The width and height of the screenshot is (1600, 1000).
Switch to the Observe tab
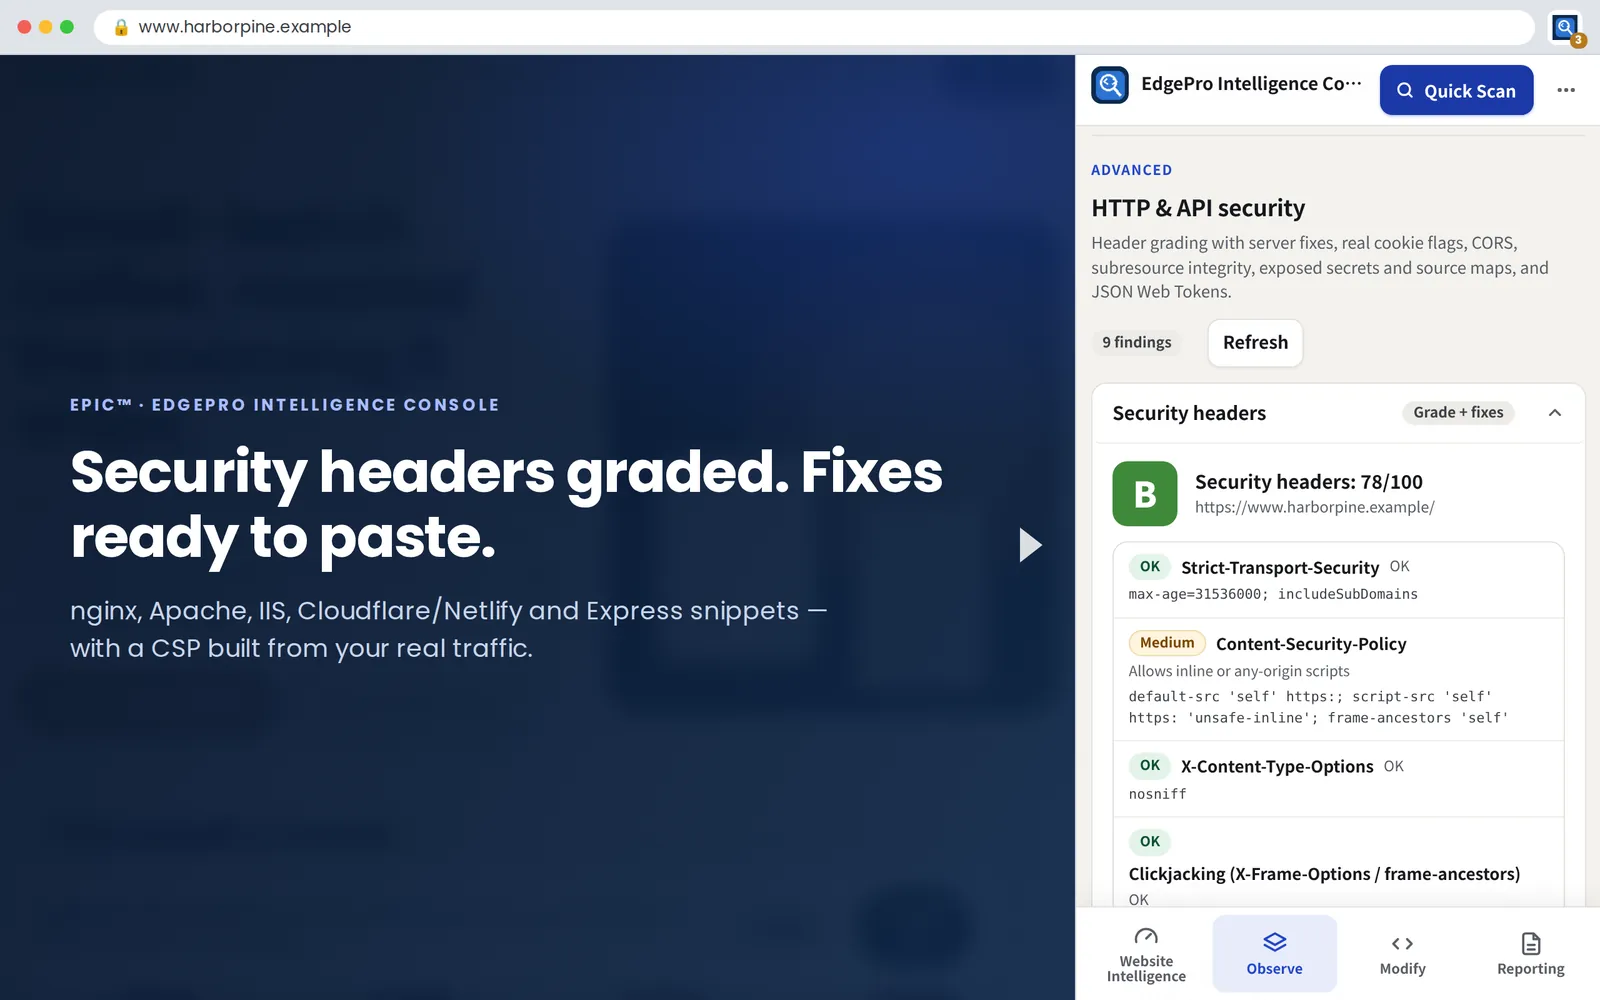point(1274,955)
